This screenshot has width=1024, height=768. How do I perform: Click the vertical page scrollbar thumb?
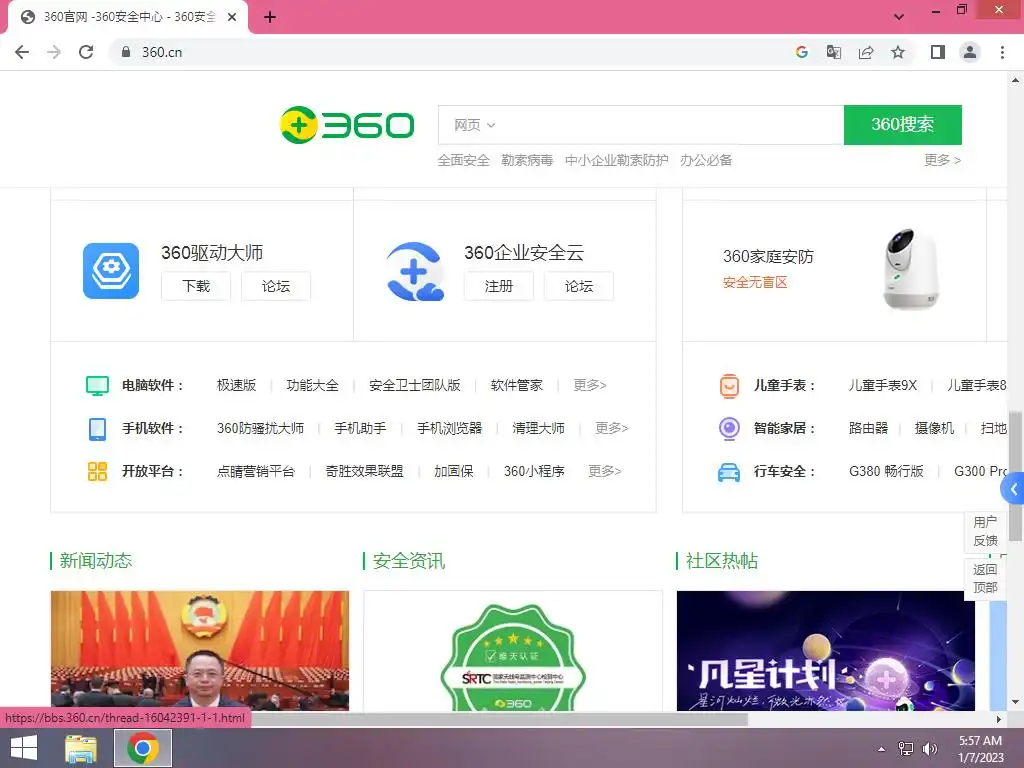(1015, 475)
